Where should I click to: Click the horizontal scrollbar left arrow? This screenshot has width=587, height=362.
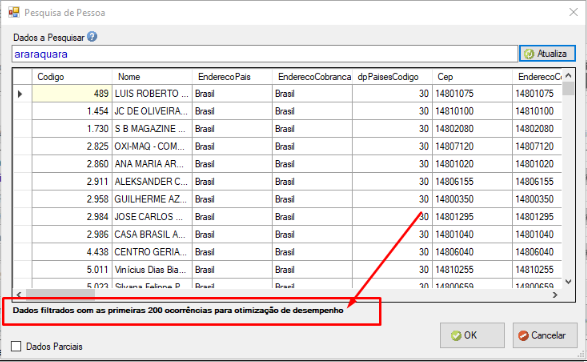point(19,295)
